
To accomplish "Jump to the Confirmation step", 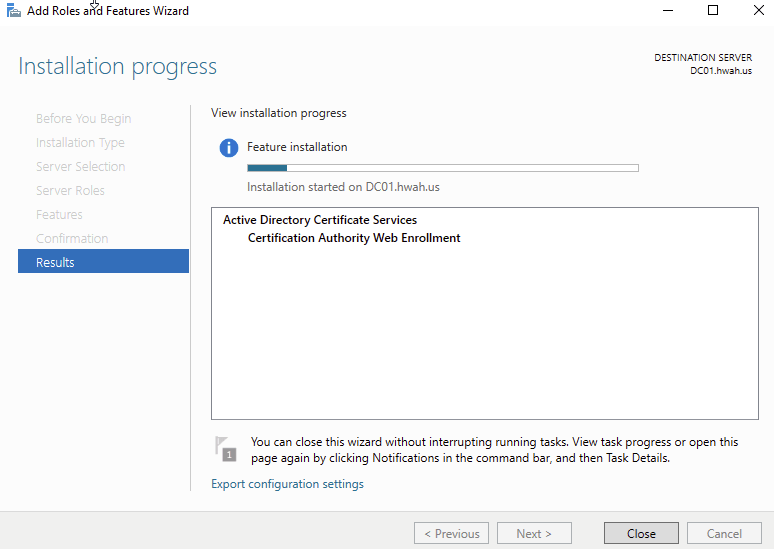I will (72, 239).
